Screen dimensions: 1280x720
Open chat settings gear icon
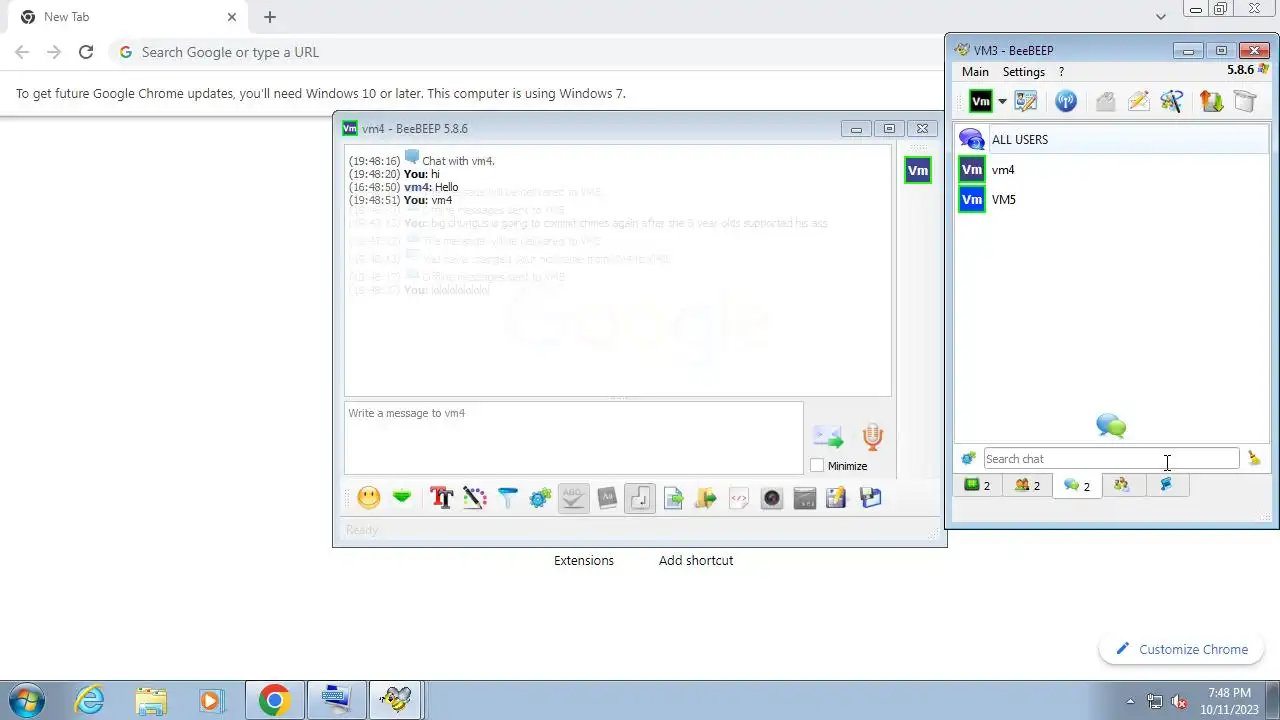click(540, 497)
